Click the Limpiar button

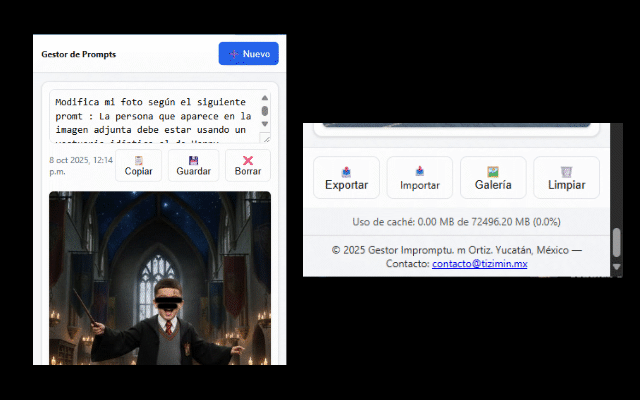coord(567,178)
